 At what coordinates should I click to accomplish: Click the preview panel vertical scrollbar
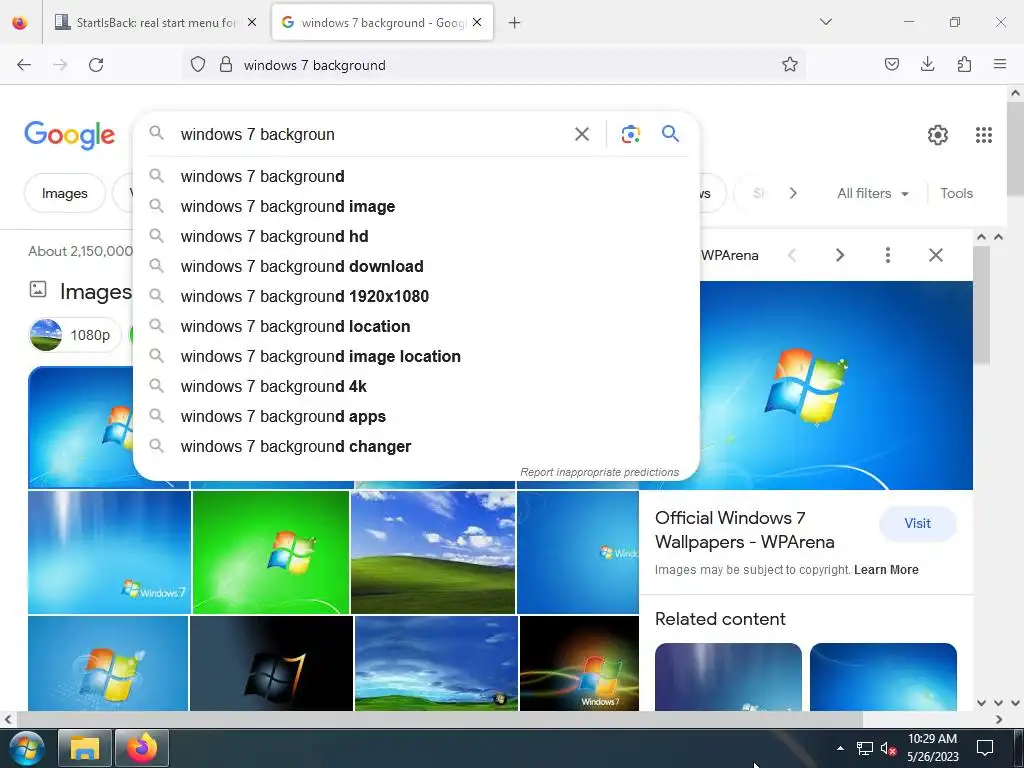[x=982, y=305]
